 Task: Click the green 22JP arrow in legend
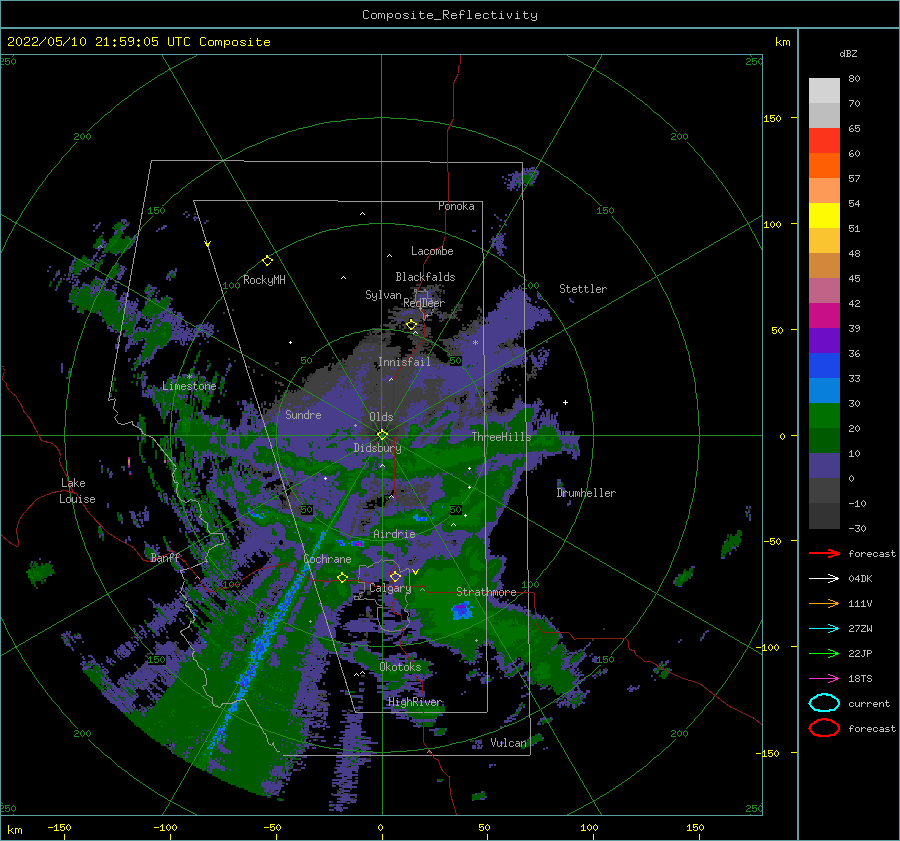824,653
